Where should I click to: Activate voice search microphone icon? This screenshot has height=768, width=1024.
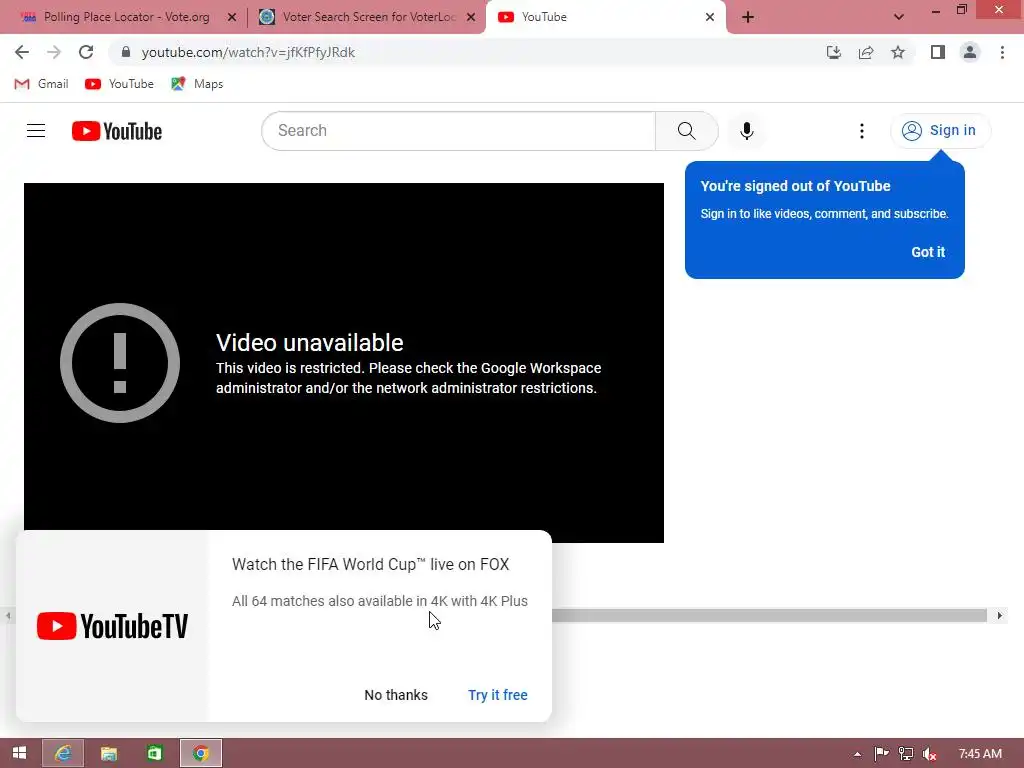[x=746, y=131]
